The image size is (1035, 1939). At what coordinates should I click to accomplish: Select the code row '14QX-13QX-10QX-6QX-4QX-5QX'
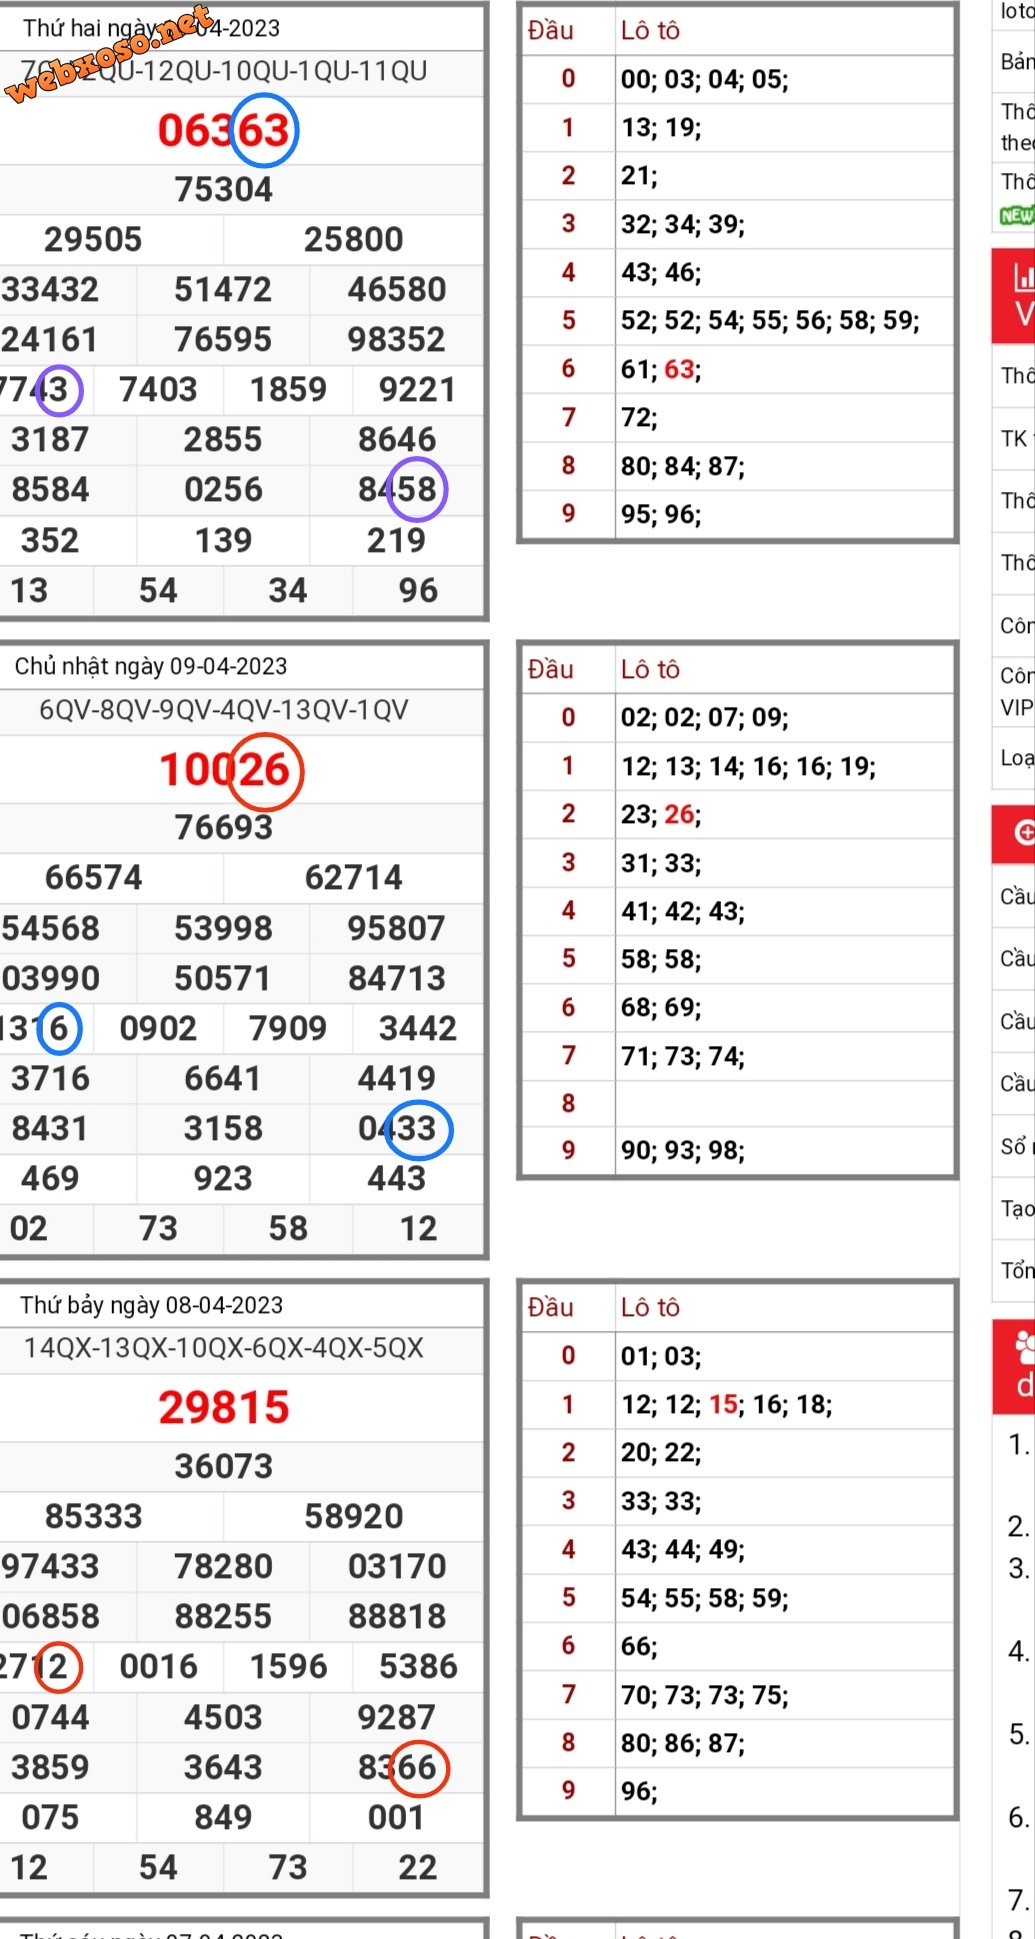click(224, 1348)
